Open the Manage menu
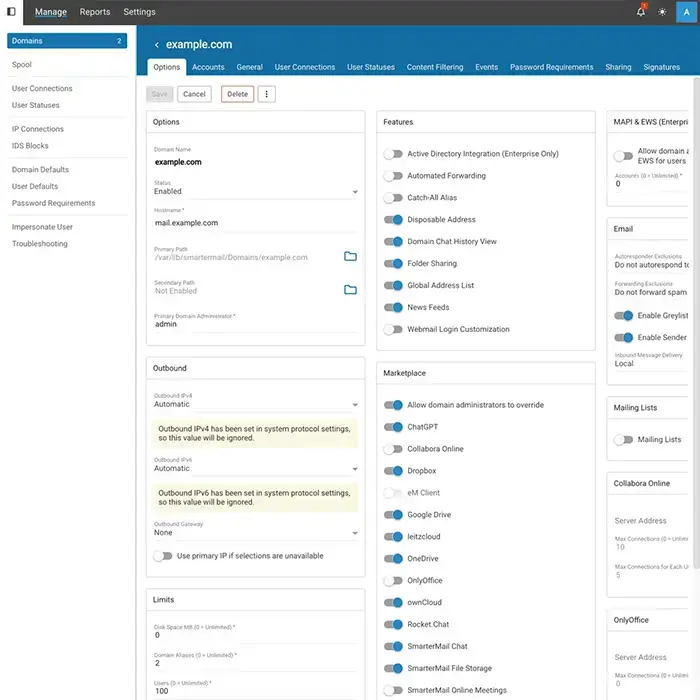700x700 pixels. point(51,12)
